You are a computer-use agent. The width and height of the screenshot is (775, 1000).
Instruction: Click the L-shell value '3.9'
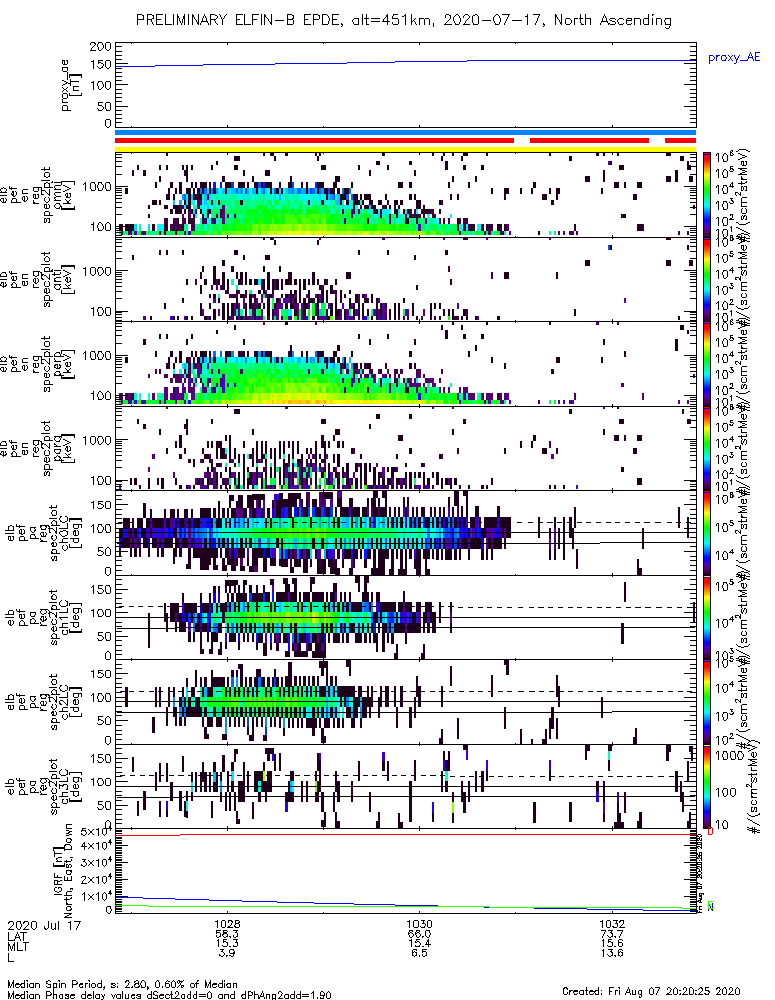point(227,953)
